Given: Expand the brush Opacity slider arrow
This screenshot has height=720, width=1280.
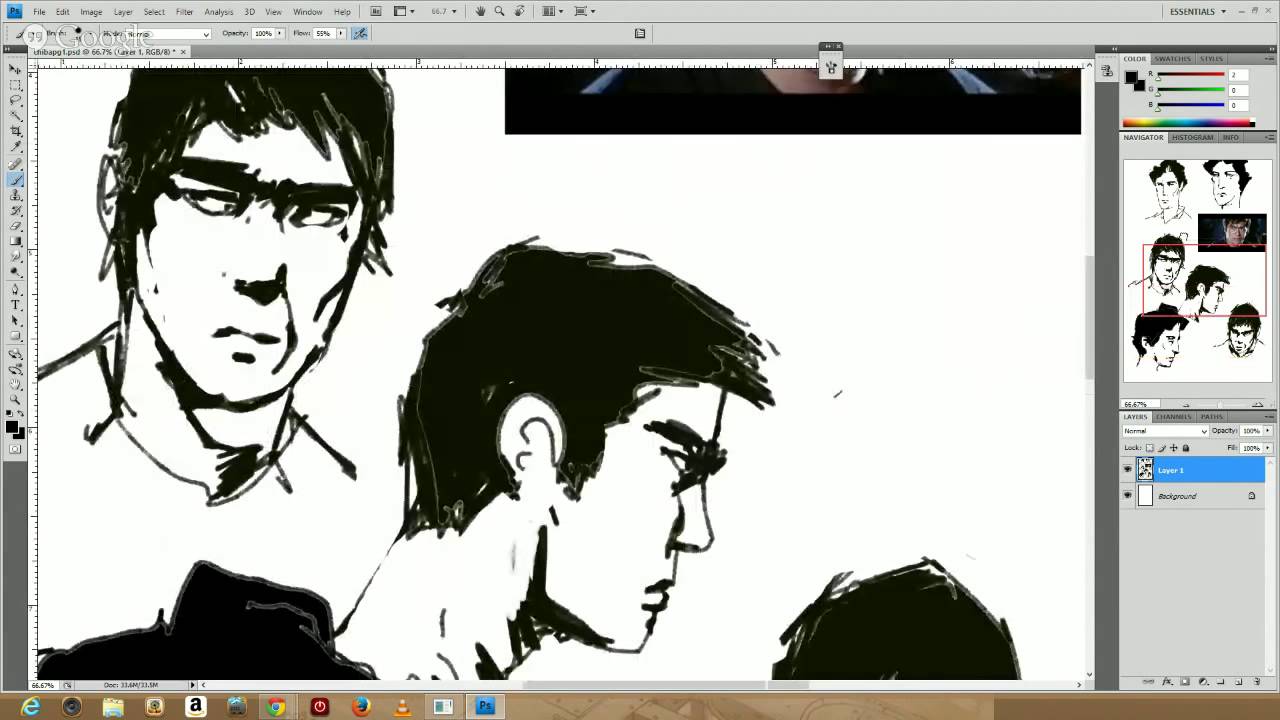Looking at the screenshot, I should click(x=280, y=33).
